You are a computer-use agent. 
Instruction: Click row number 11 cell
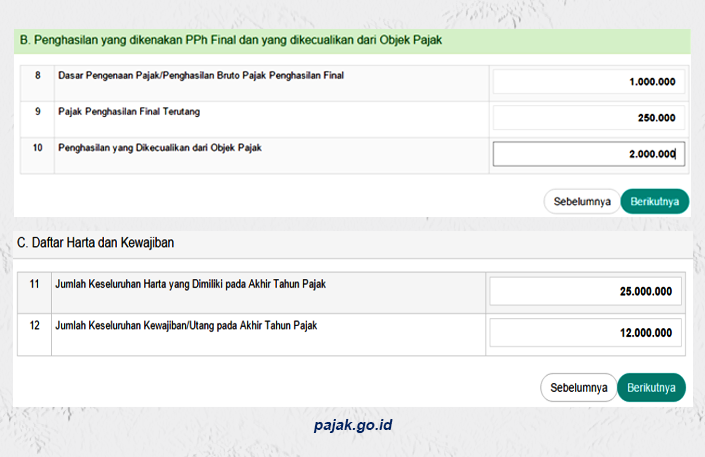(x=34, y=285)
